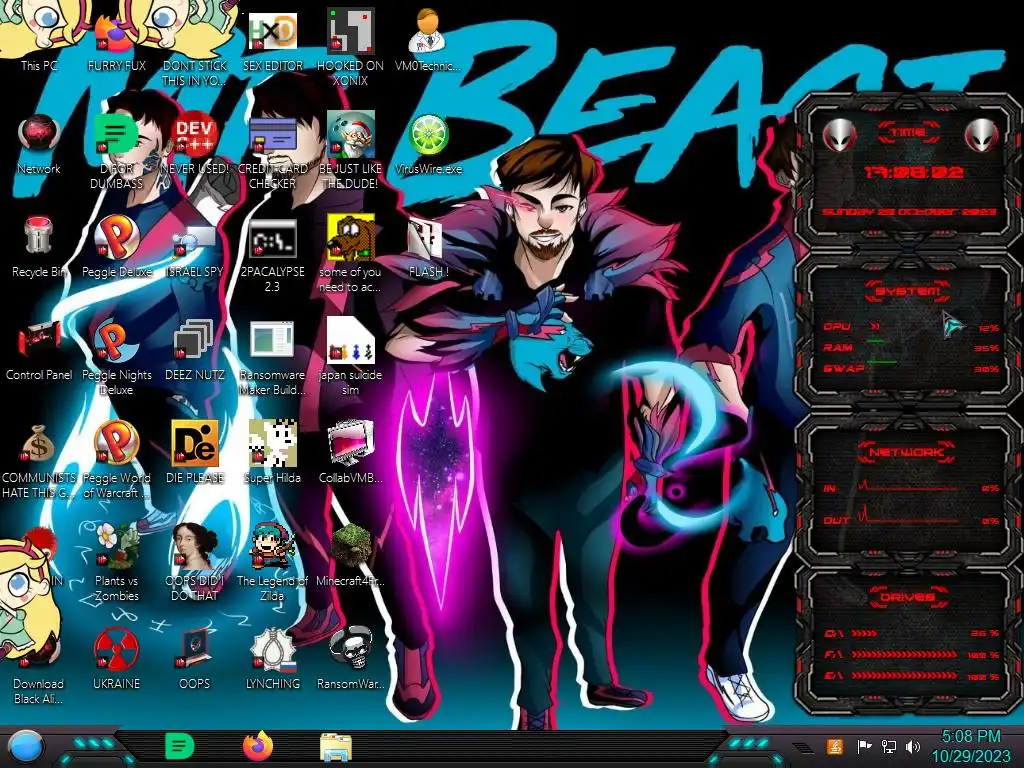The width and height of the screenshot is (1024, 768).
Task: Click the TIME widget header
Action: click(x=908, y=133)
